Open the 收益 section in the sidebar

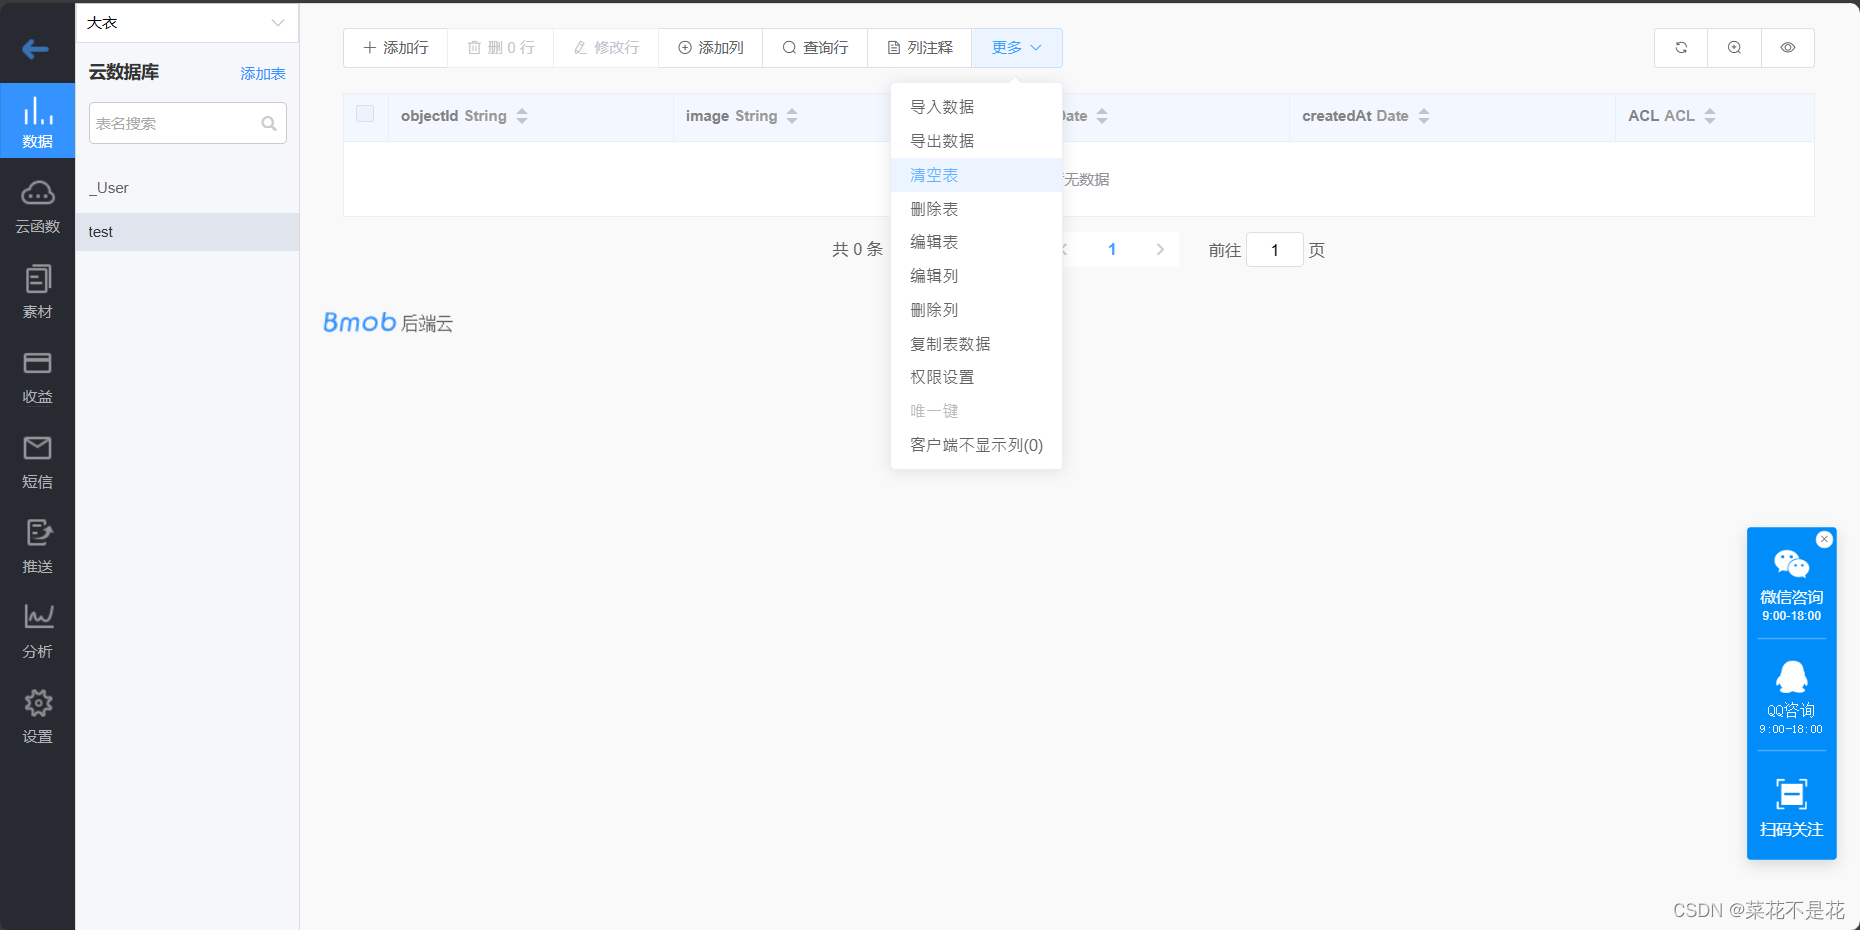pyautogui.click(x=37, y=375)
